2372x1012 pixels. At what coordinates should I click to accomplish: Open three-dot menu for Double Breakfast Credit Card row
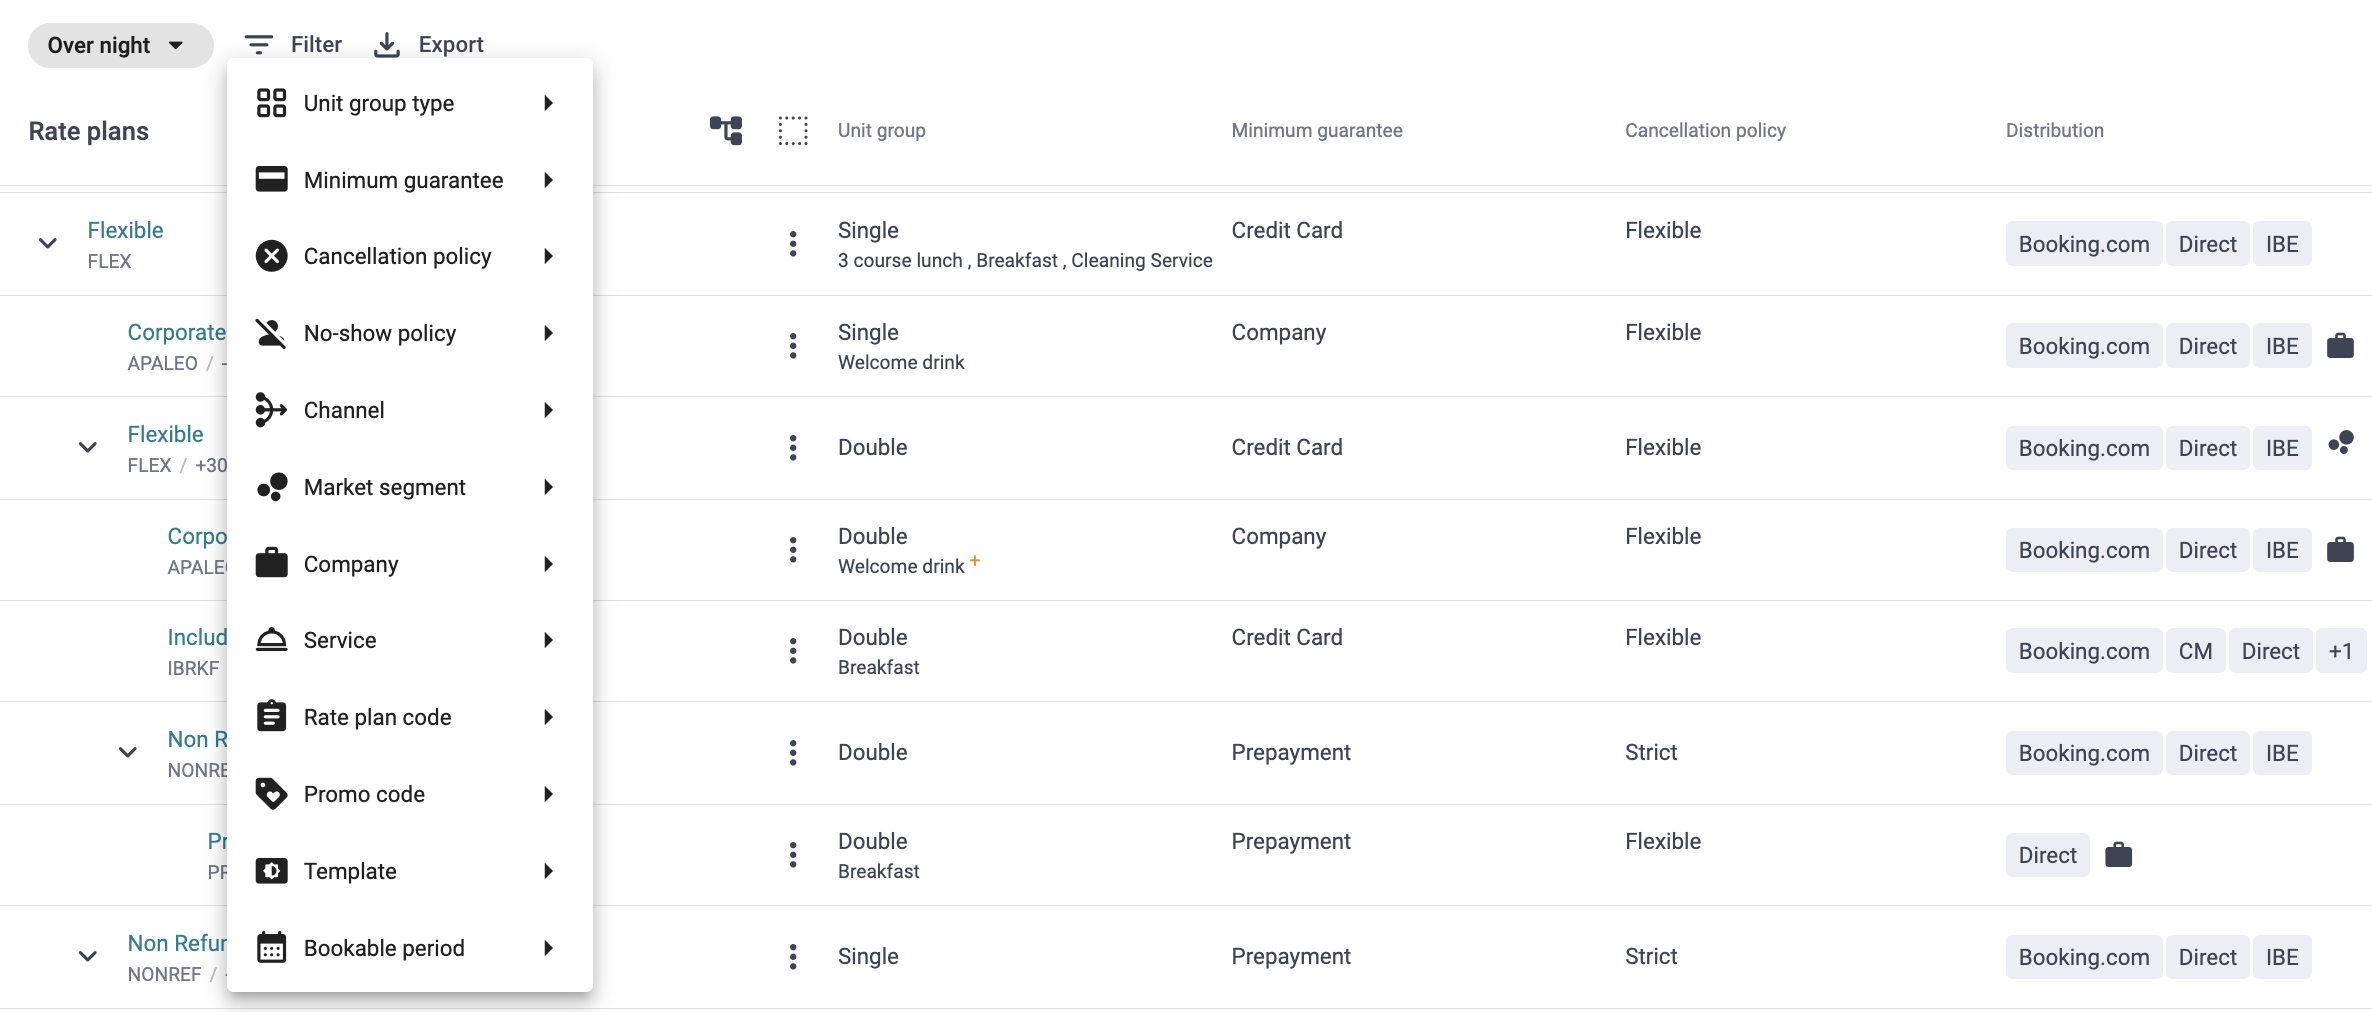(793, 651)
